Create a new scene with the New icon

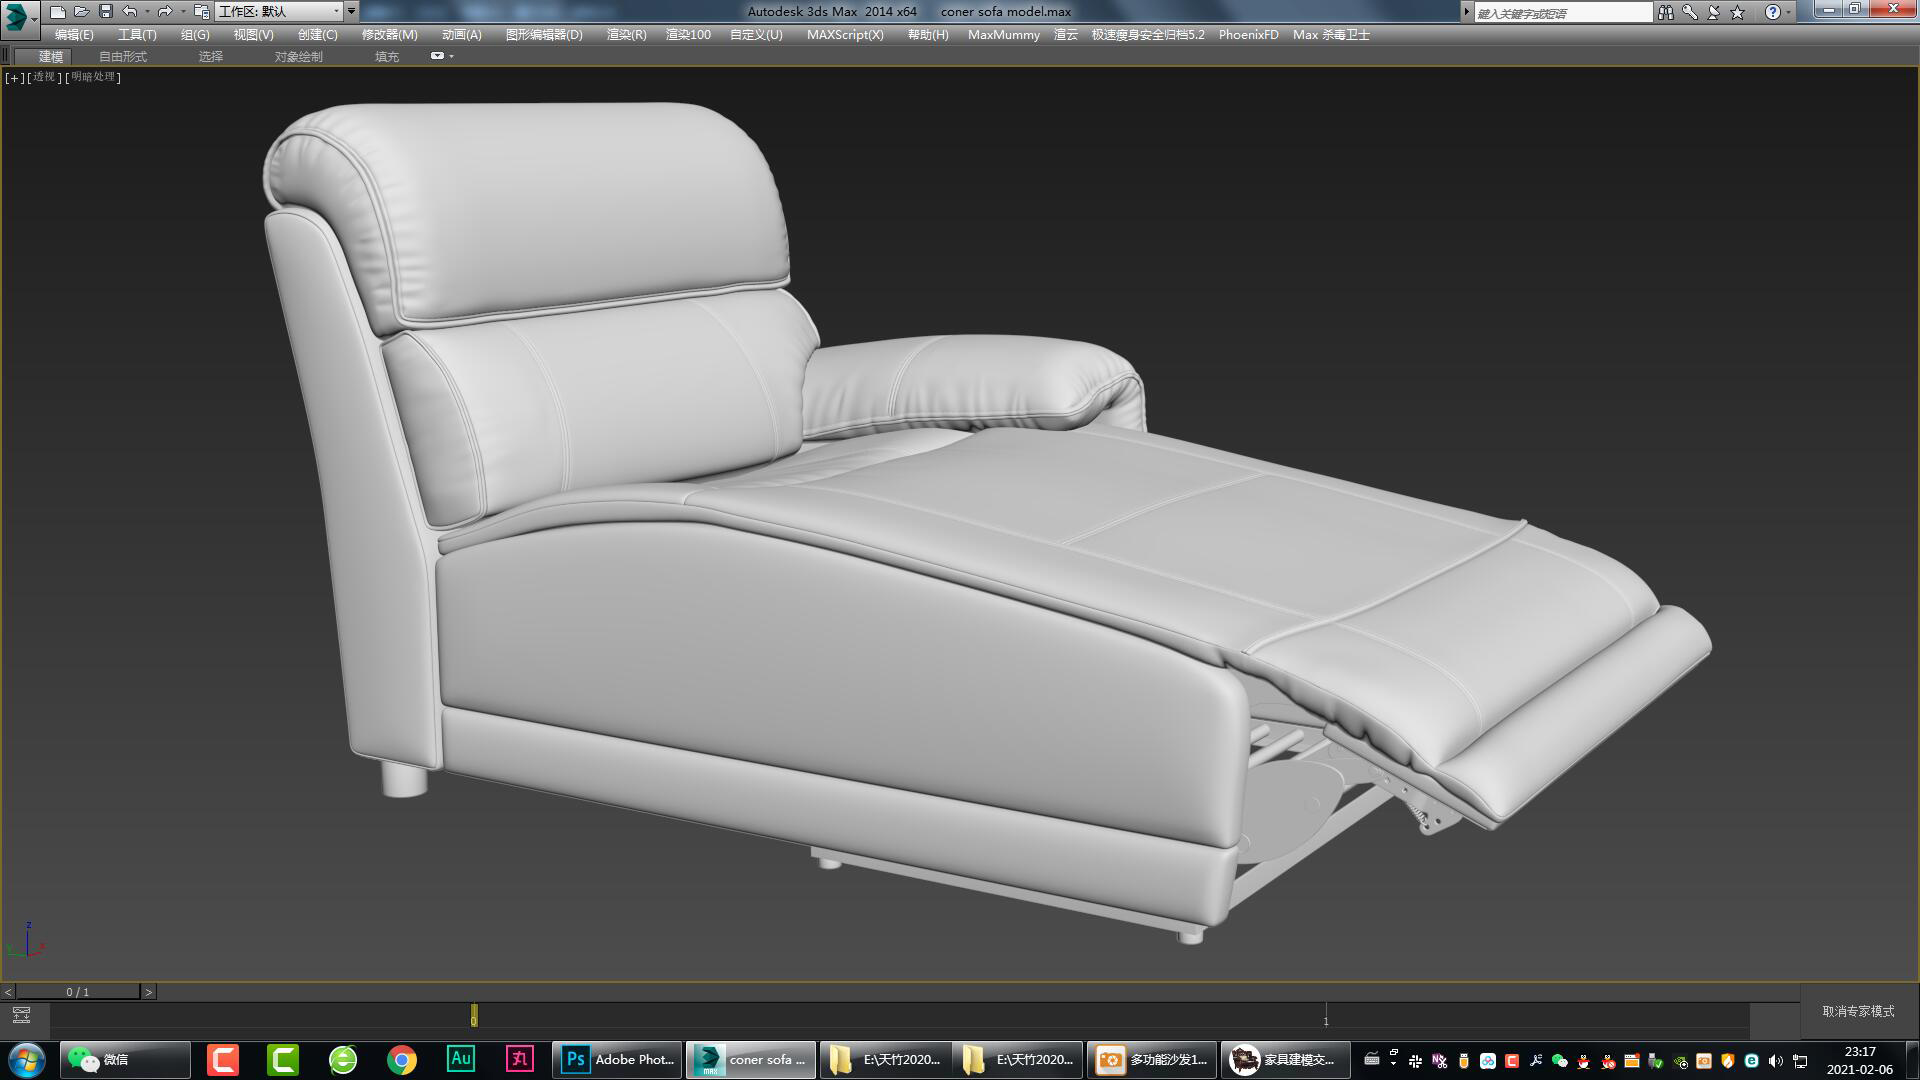point(58,11)
